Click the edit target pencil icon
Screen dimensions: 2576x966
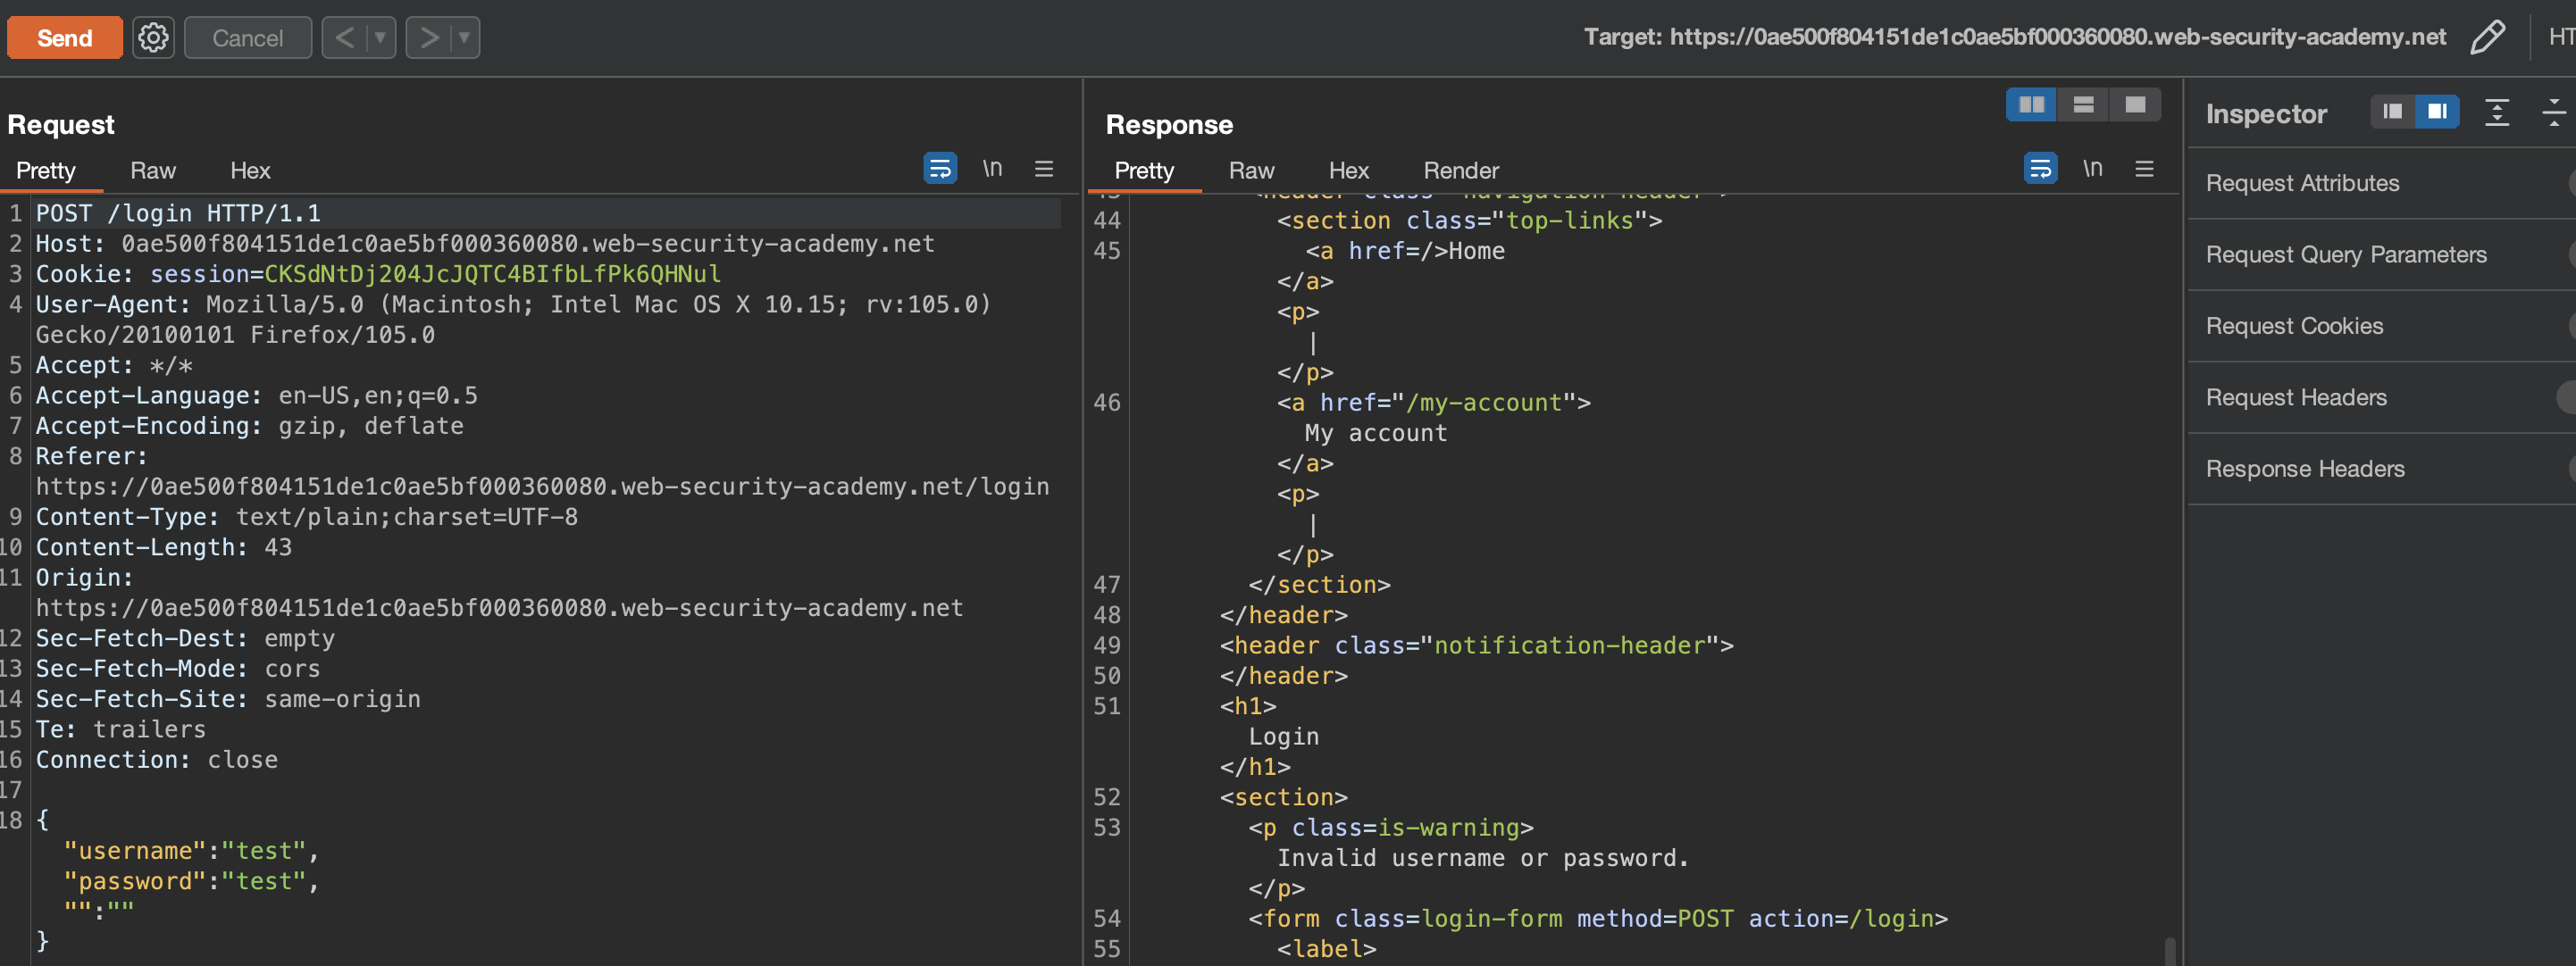click(x=2487, y=38)
